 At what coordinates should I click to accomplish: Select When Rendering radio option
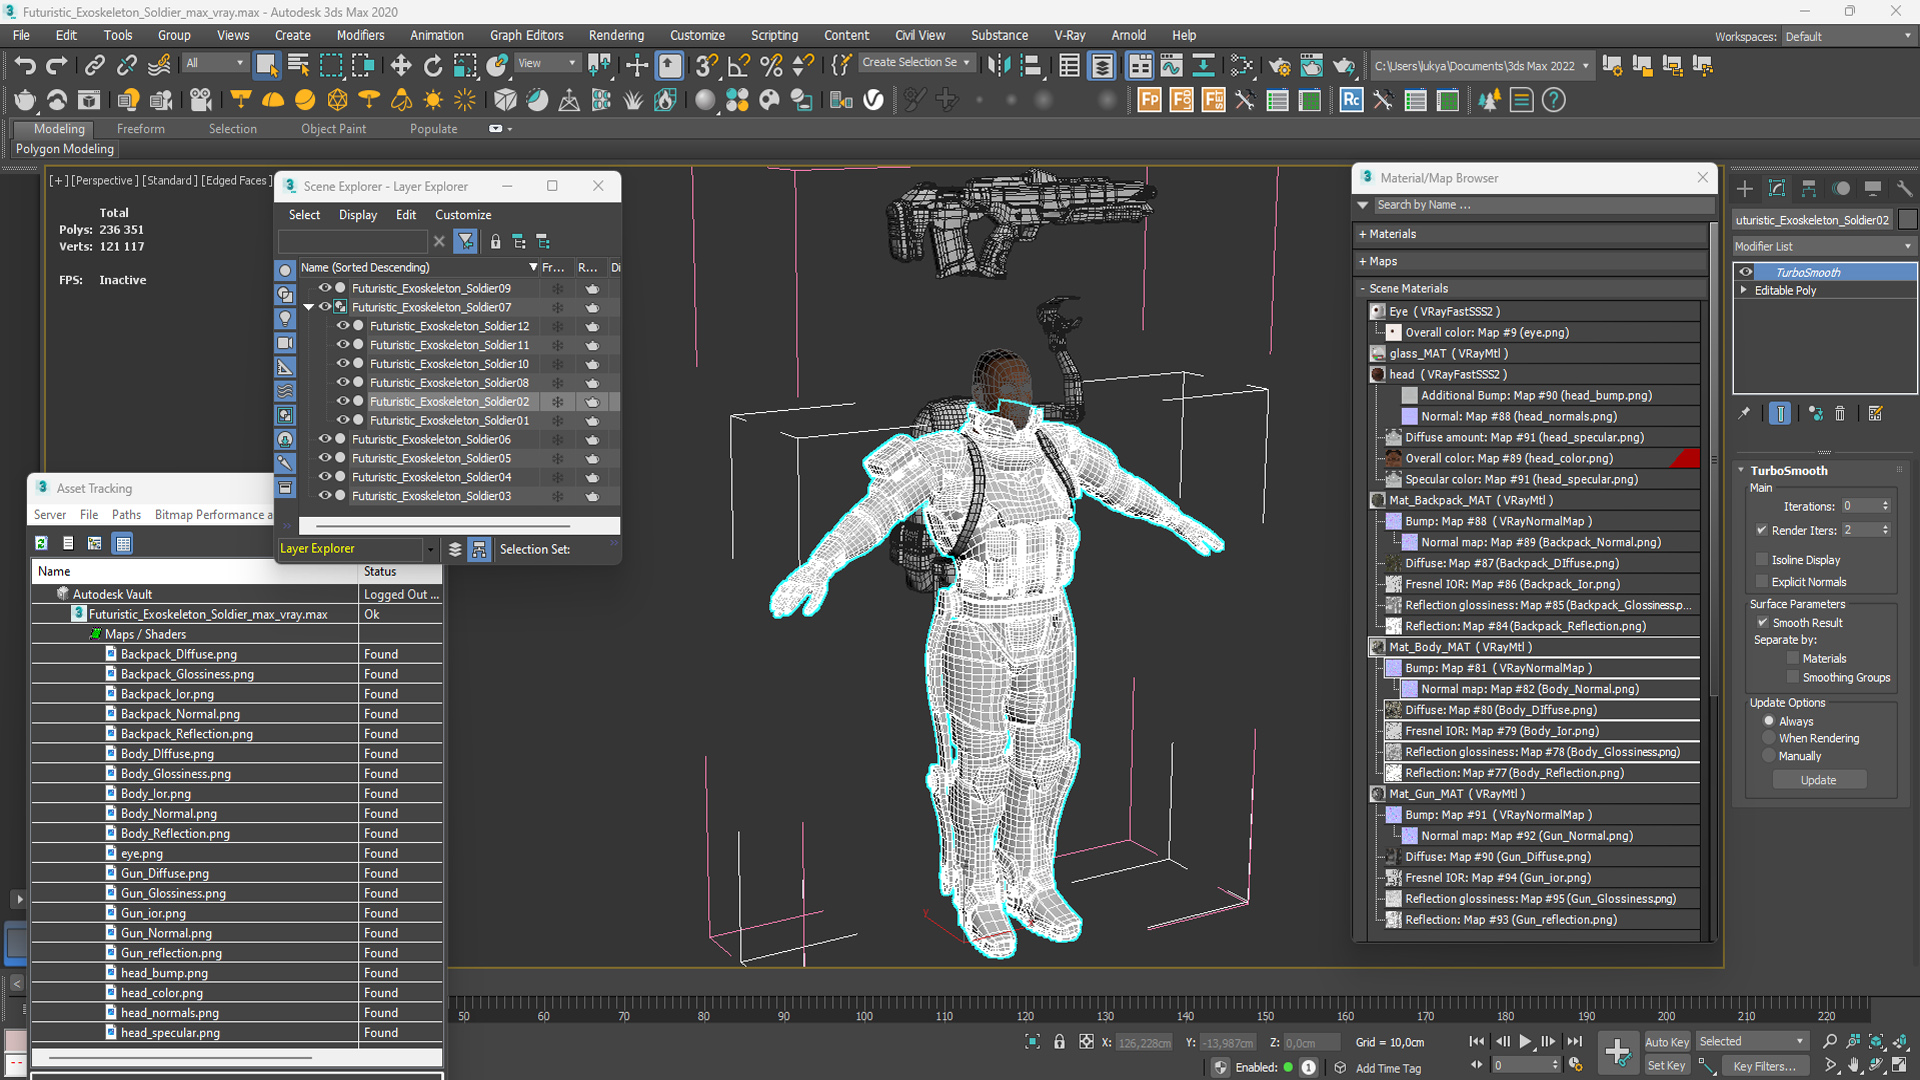tap(1769, 739)
